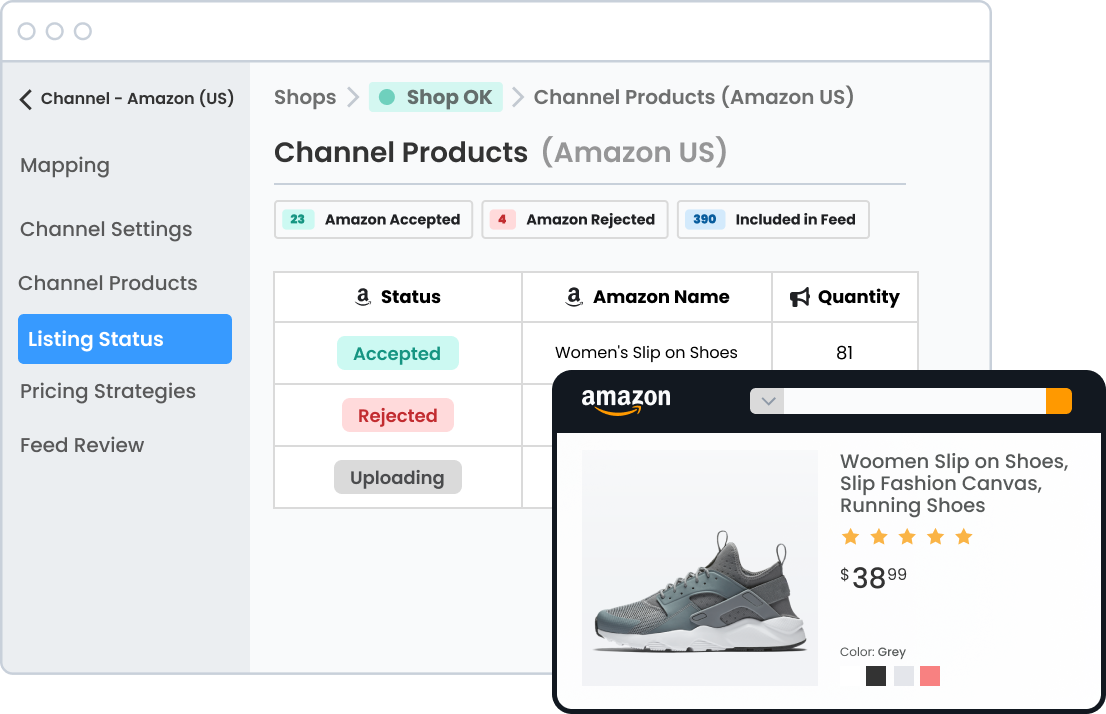Click the Amazon logo on the product page

pyautogui.click(x=625, y=399)
